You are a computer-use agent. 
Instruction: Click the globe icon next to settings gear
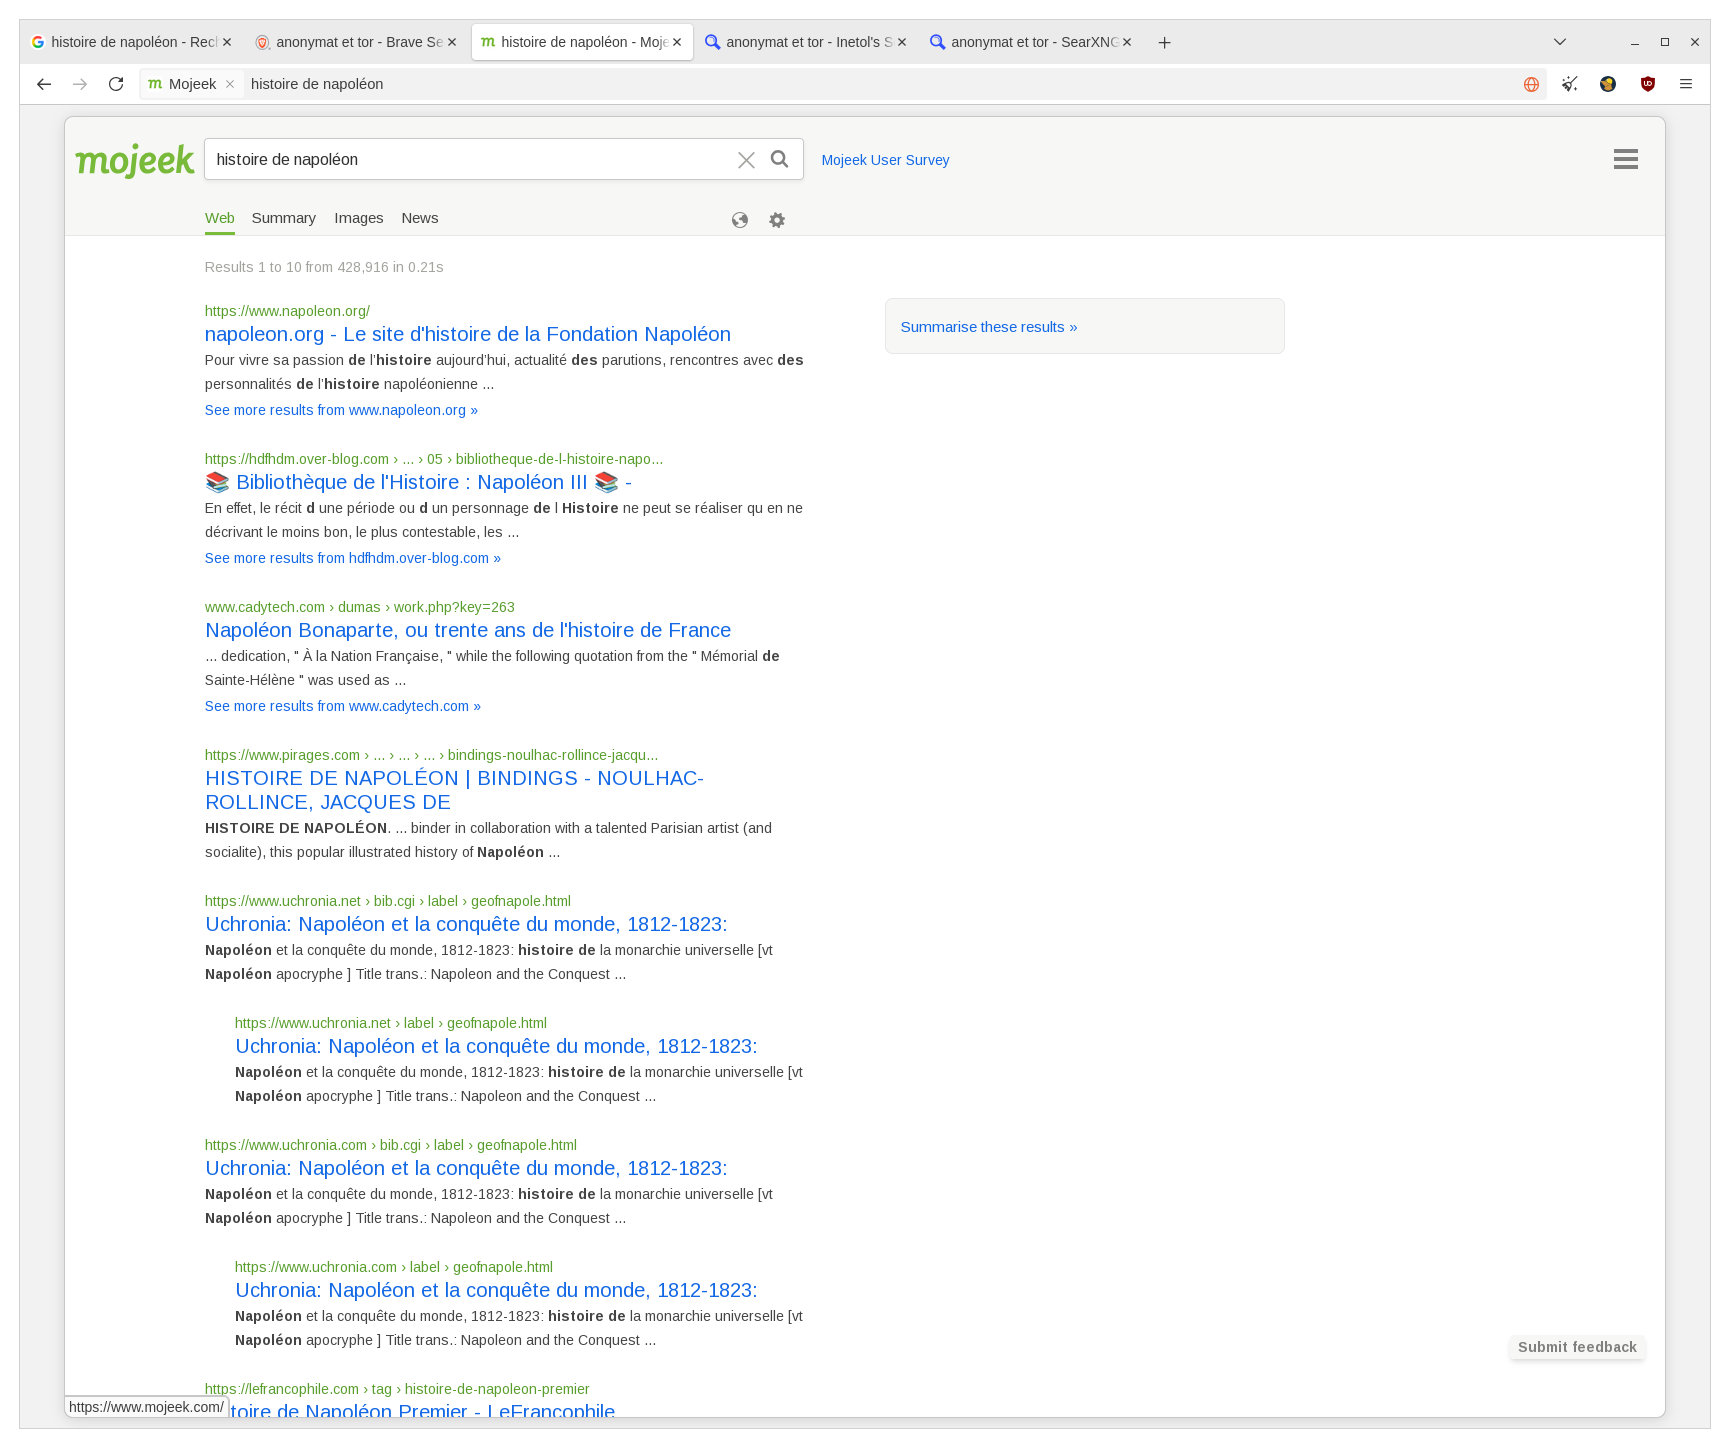click(740, 220)
